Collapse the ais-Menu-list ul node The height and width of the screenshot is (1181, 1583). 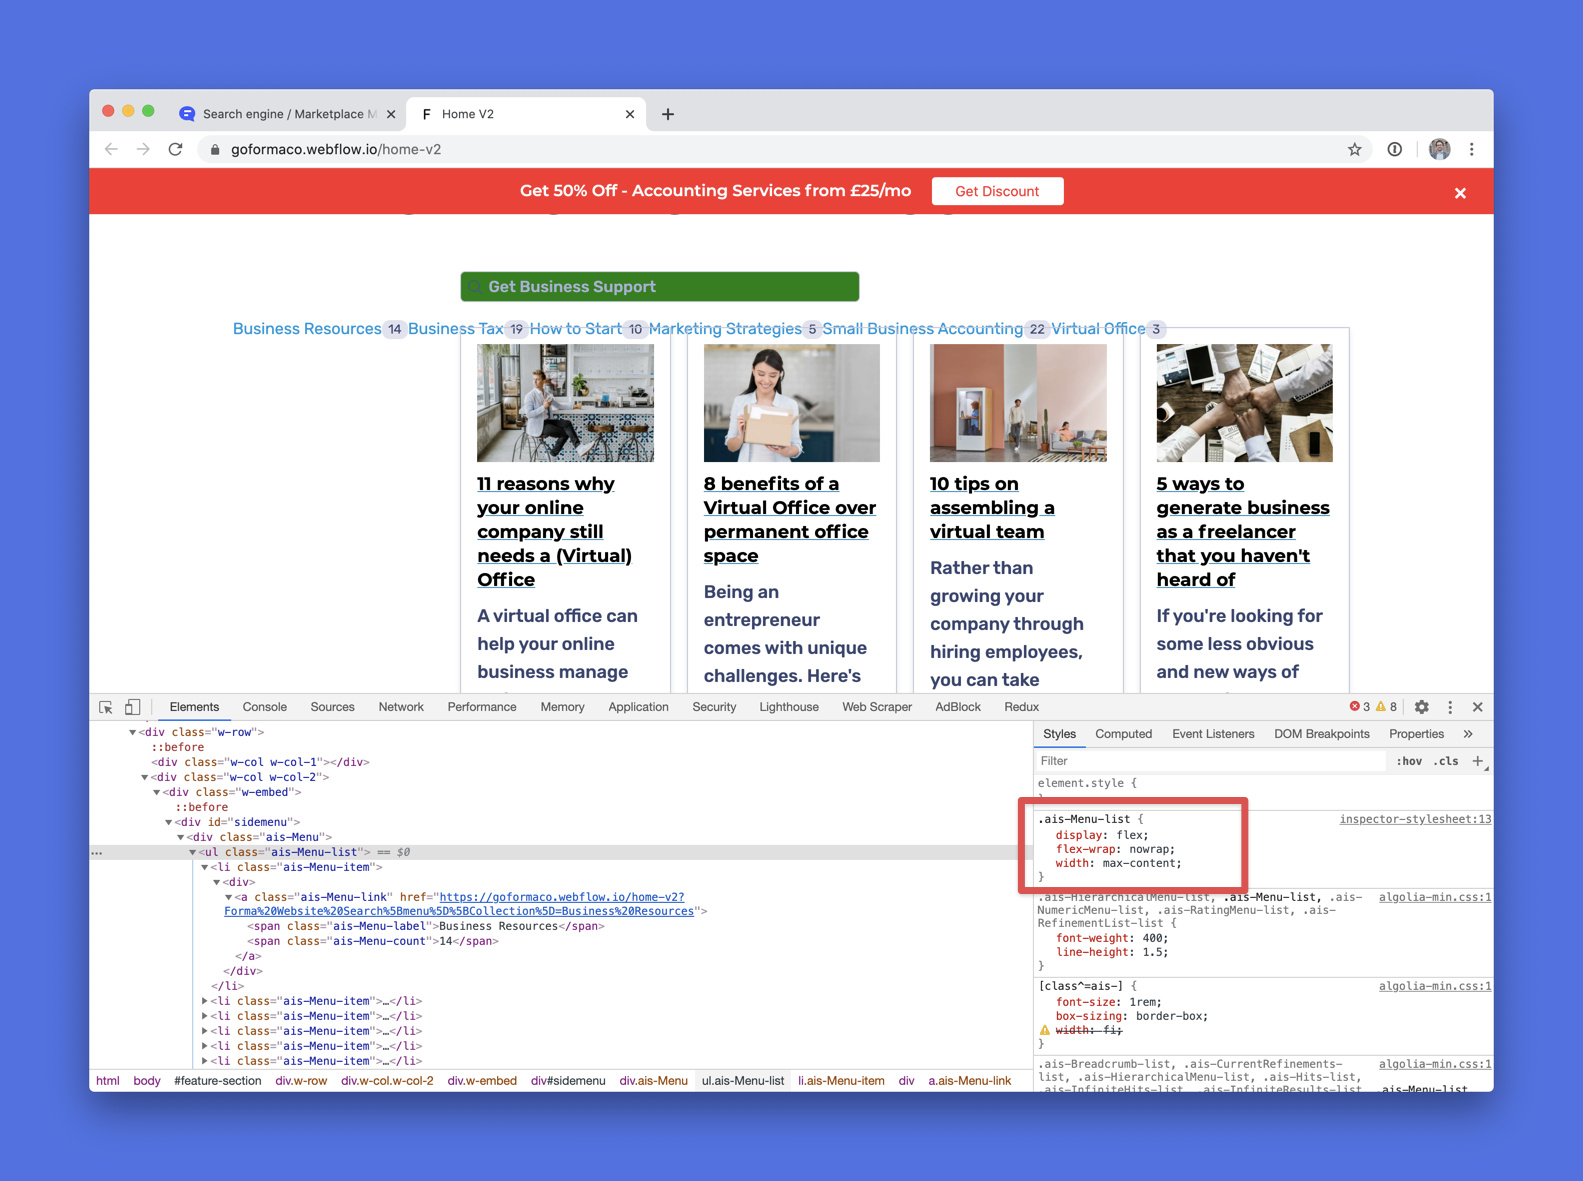[x=193, y=852]
